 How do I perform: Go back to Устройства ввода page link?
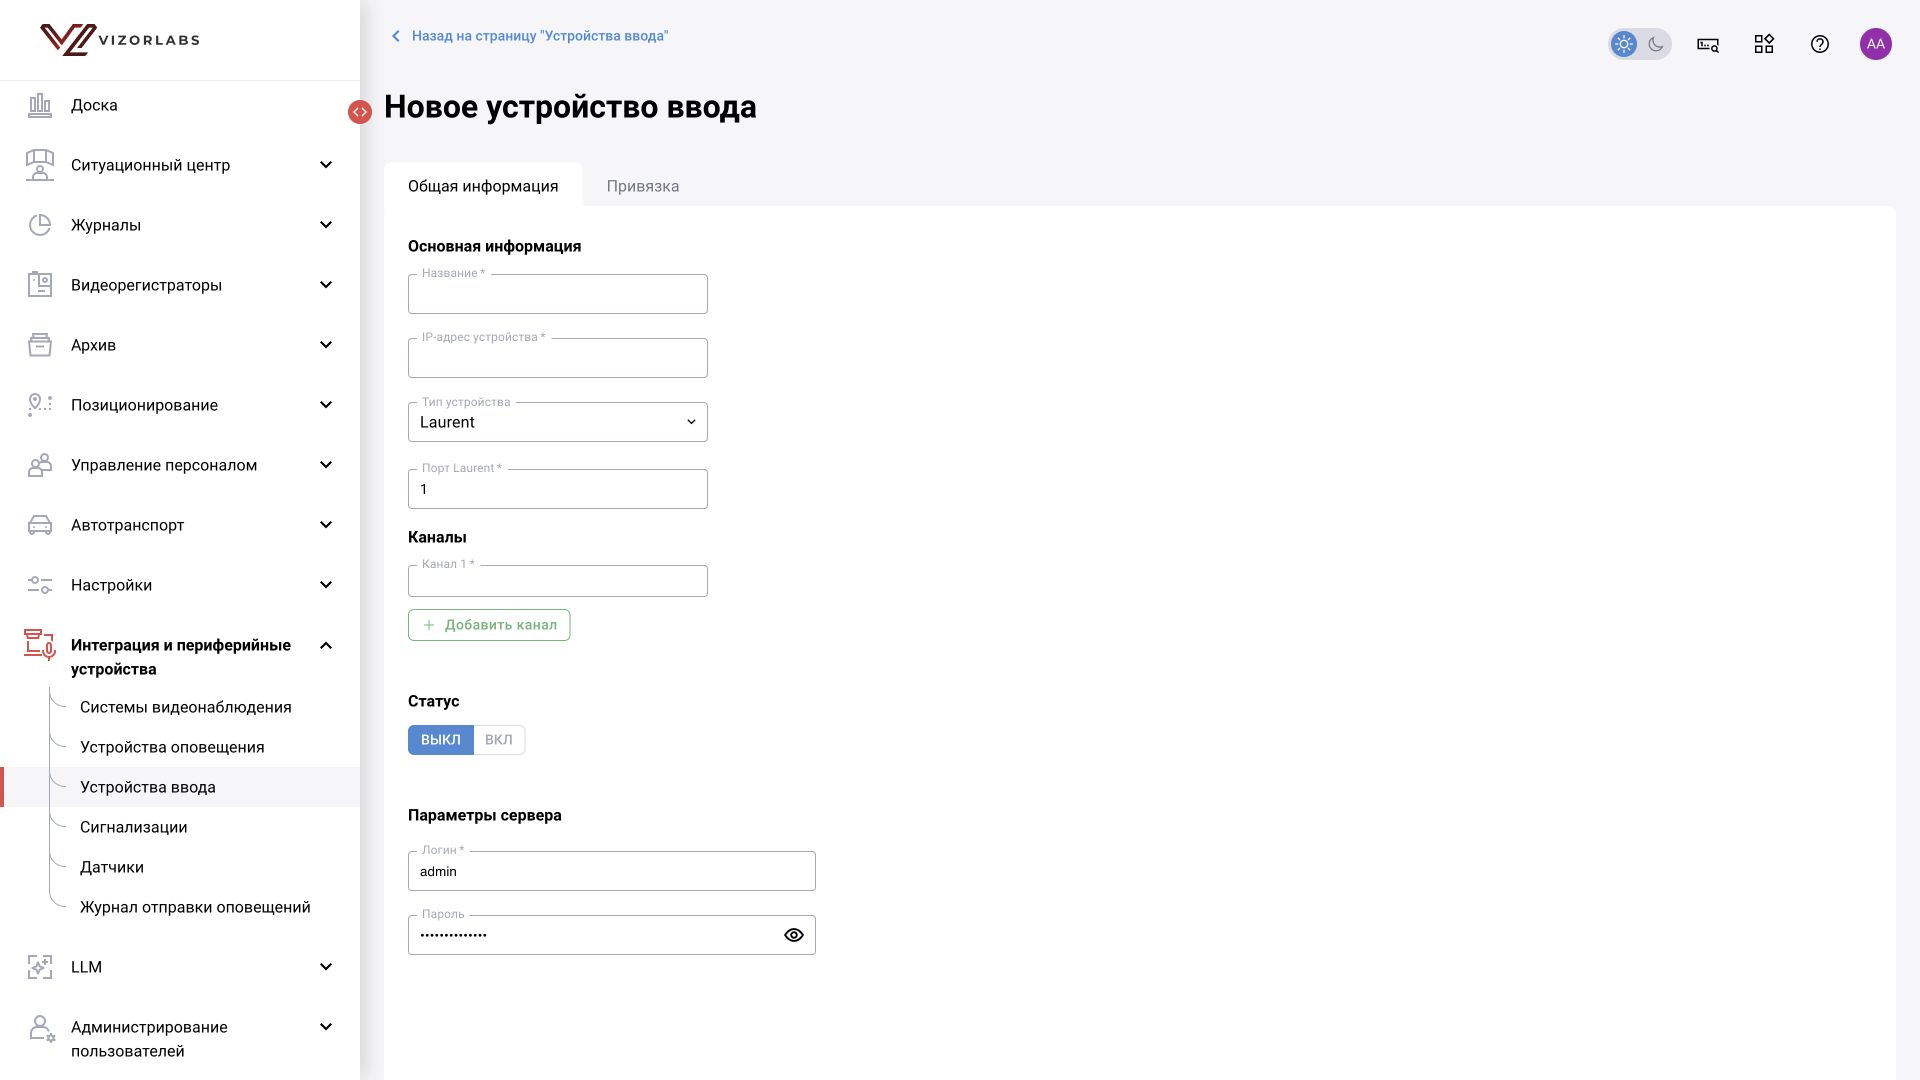pyautogui.click(x=530, y=36)
